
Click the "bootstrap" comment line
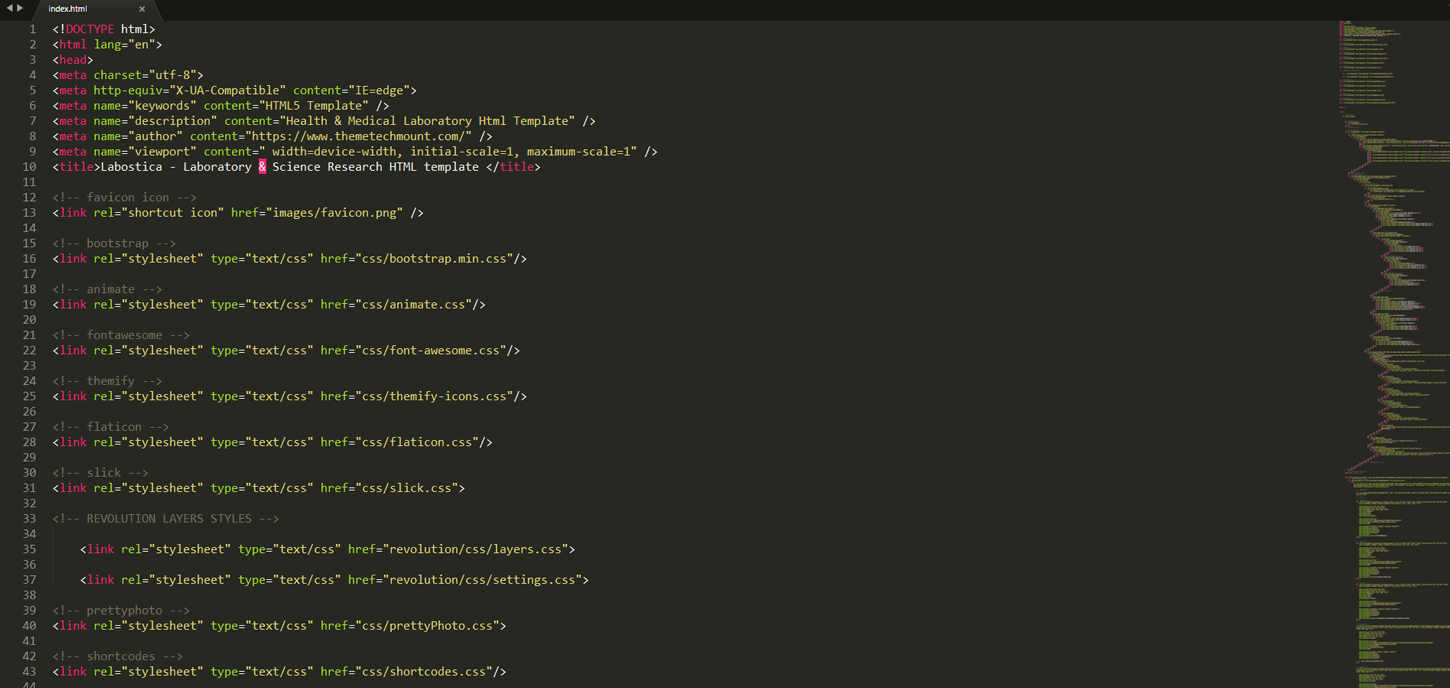pos(114,243)
